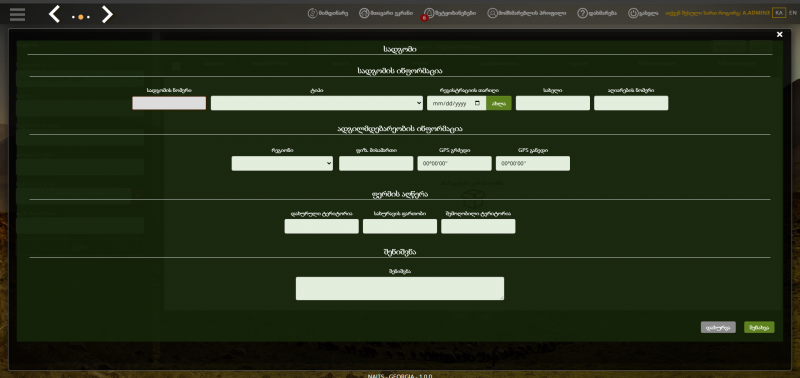Expand the region dropdown
800x378 pixels.
[282, 164]
